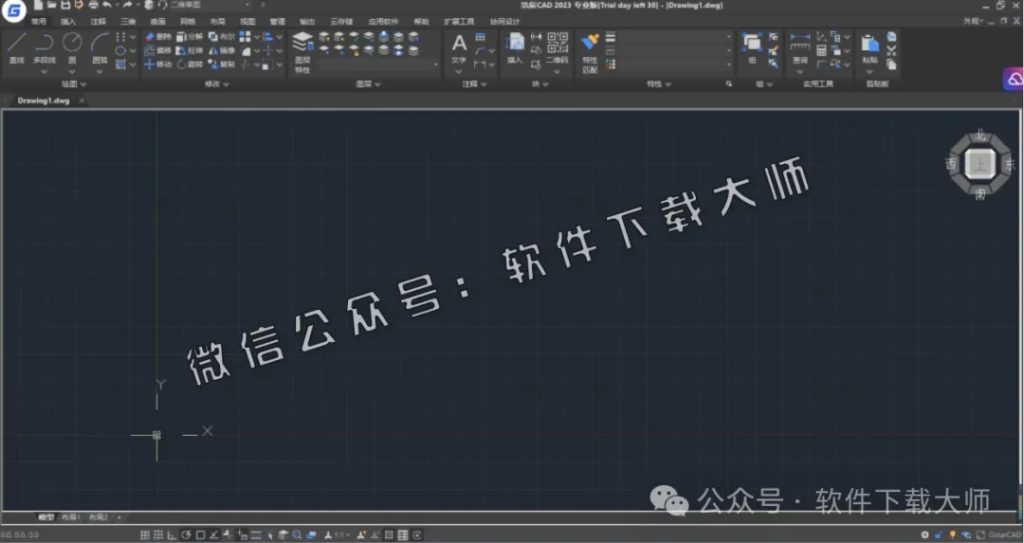The width and height of the screenshot is (1024, 543).
Task: Click the Save icon in quick access toolbar
Action: coord(65,5)
